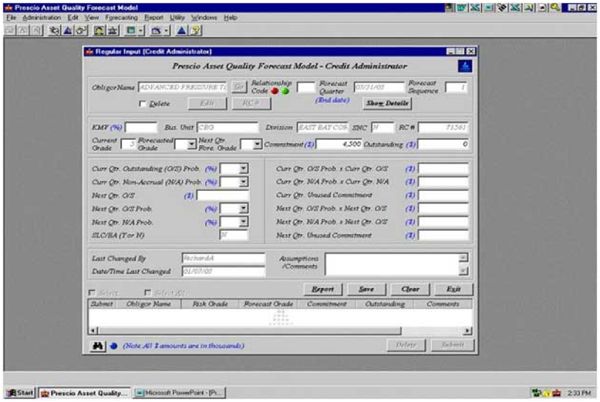Expand the Next Qtr. N/A Prob. dropdown

pos(243,222)
